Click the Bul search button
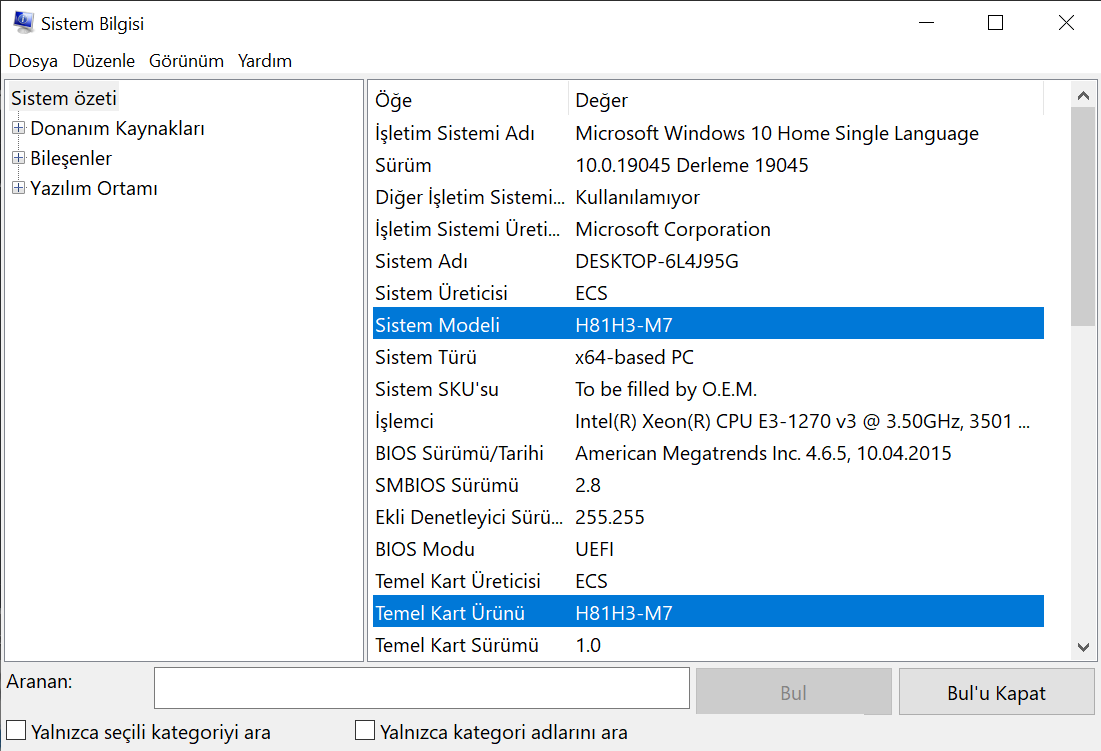The width and height of the screenshot is (1101, 751). click(793, 693)
